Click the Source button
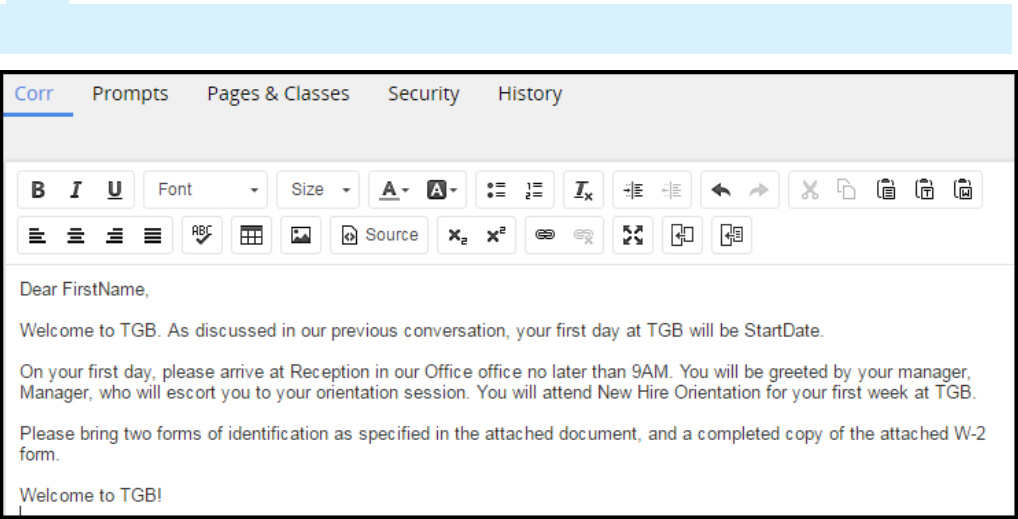1018x519 pixels. coord(380,235)
